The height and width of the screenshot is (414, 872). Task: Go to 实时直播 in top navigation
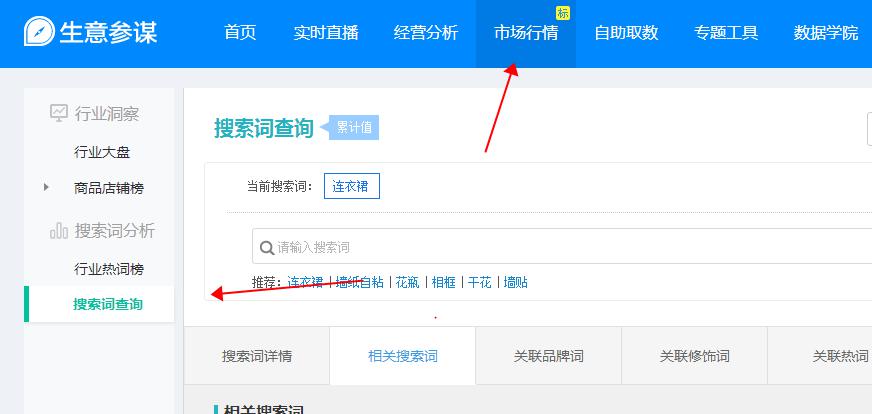326,33
